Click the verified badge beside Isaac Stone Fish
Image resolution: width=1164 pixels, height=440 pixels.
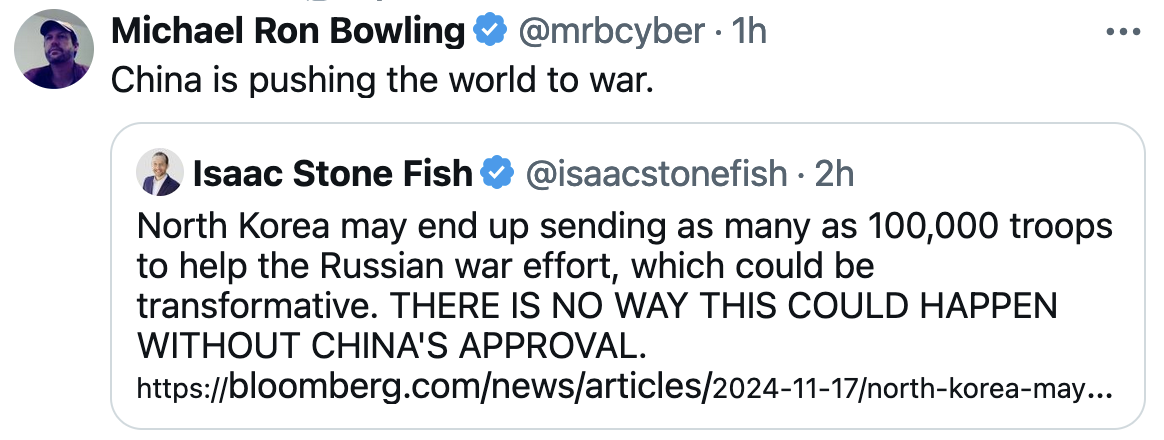(x=497, y=174)
